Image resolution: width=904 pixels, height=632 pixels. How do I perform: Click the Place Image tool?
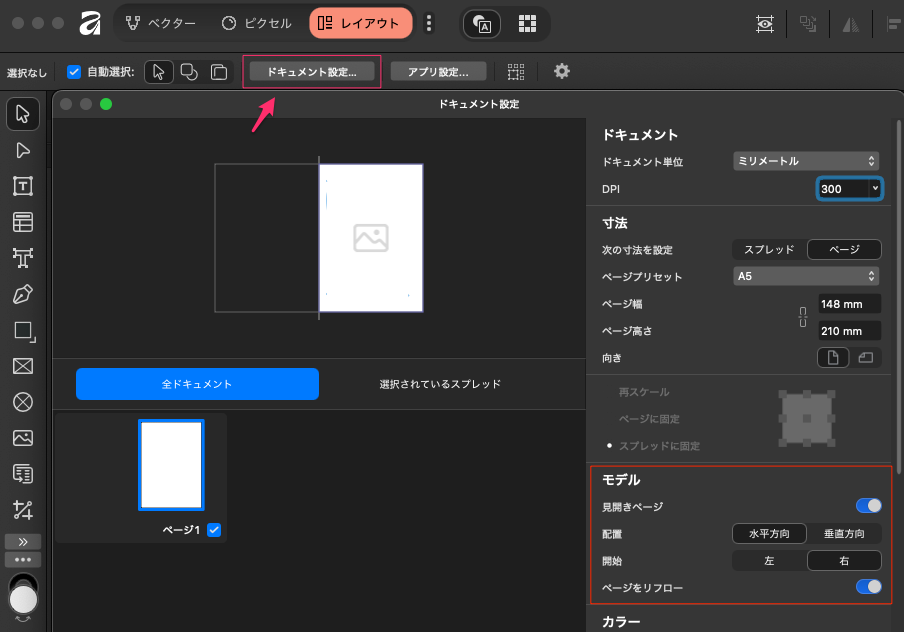(x=23, y=438)
